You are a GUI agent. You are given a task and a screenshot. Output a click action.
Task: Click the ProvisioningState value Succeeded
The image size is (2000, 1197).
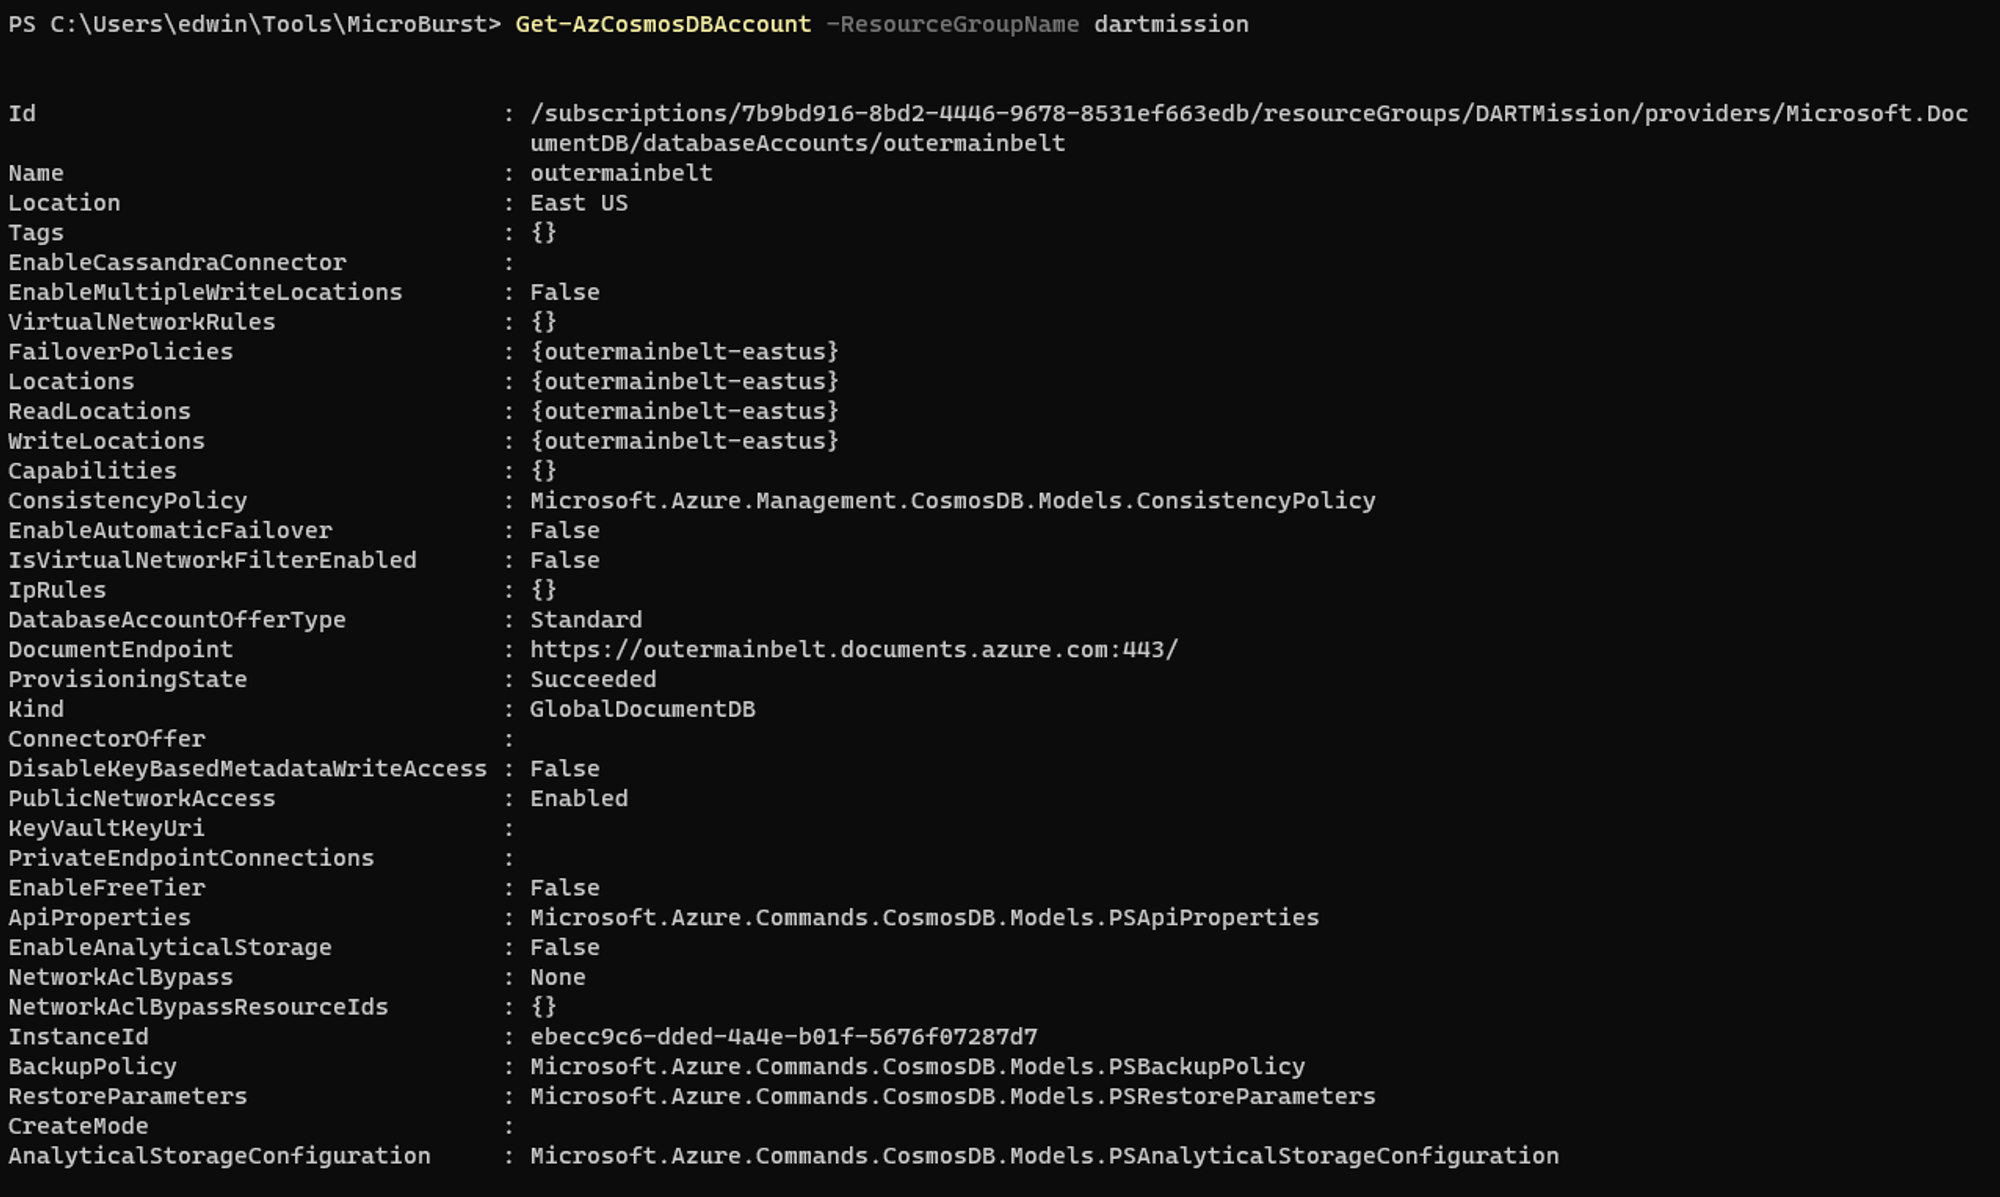pos(592,680)
